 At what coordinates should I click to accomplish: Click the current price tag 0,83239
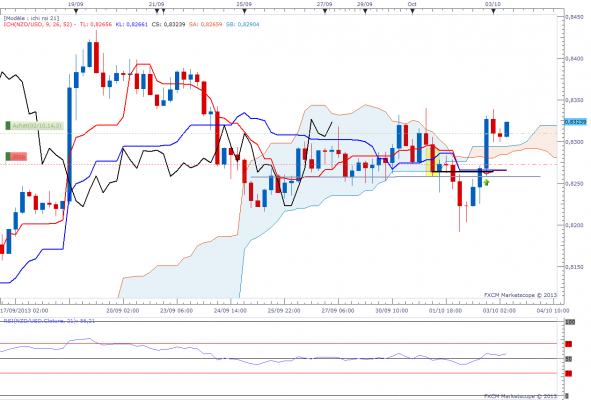575,122
